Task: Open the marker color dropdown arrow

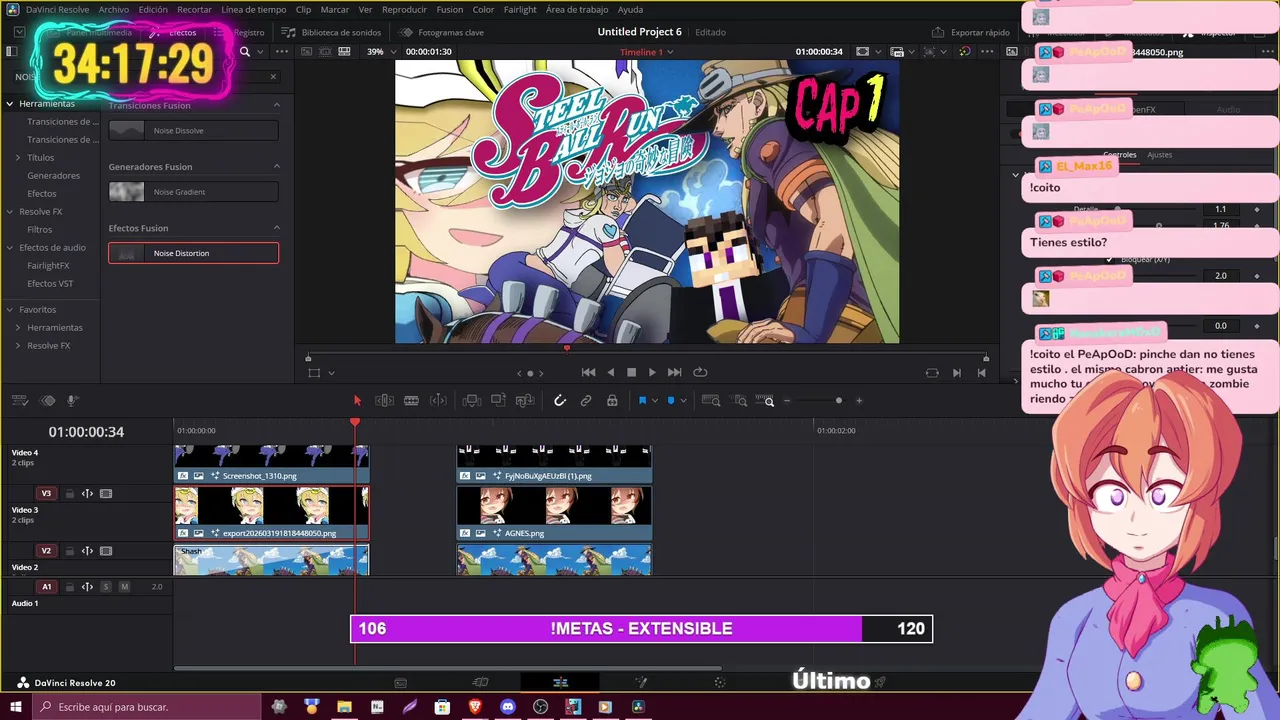Action: click(x=684, y=401)
